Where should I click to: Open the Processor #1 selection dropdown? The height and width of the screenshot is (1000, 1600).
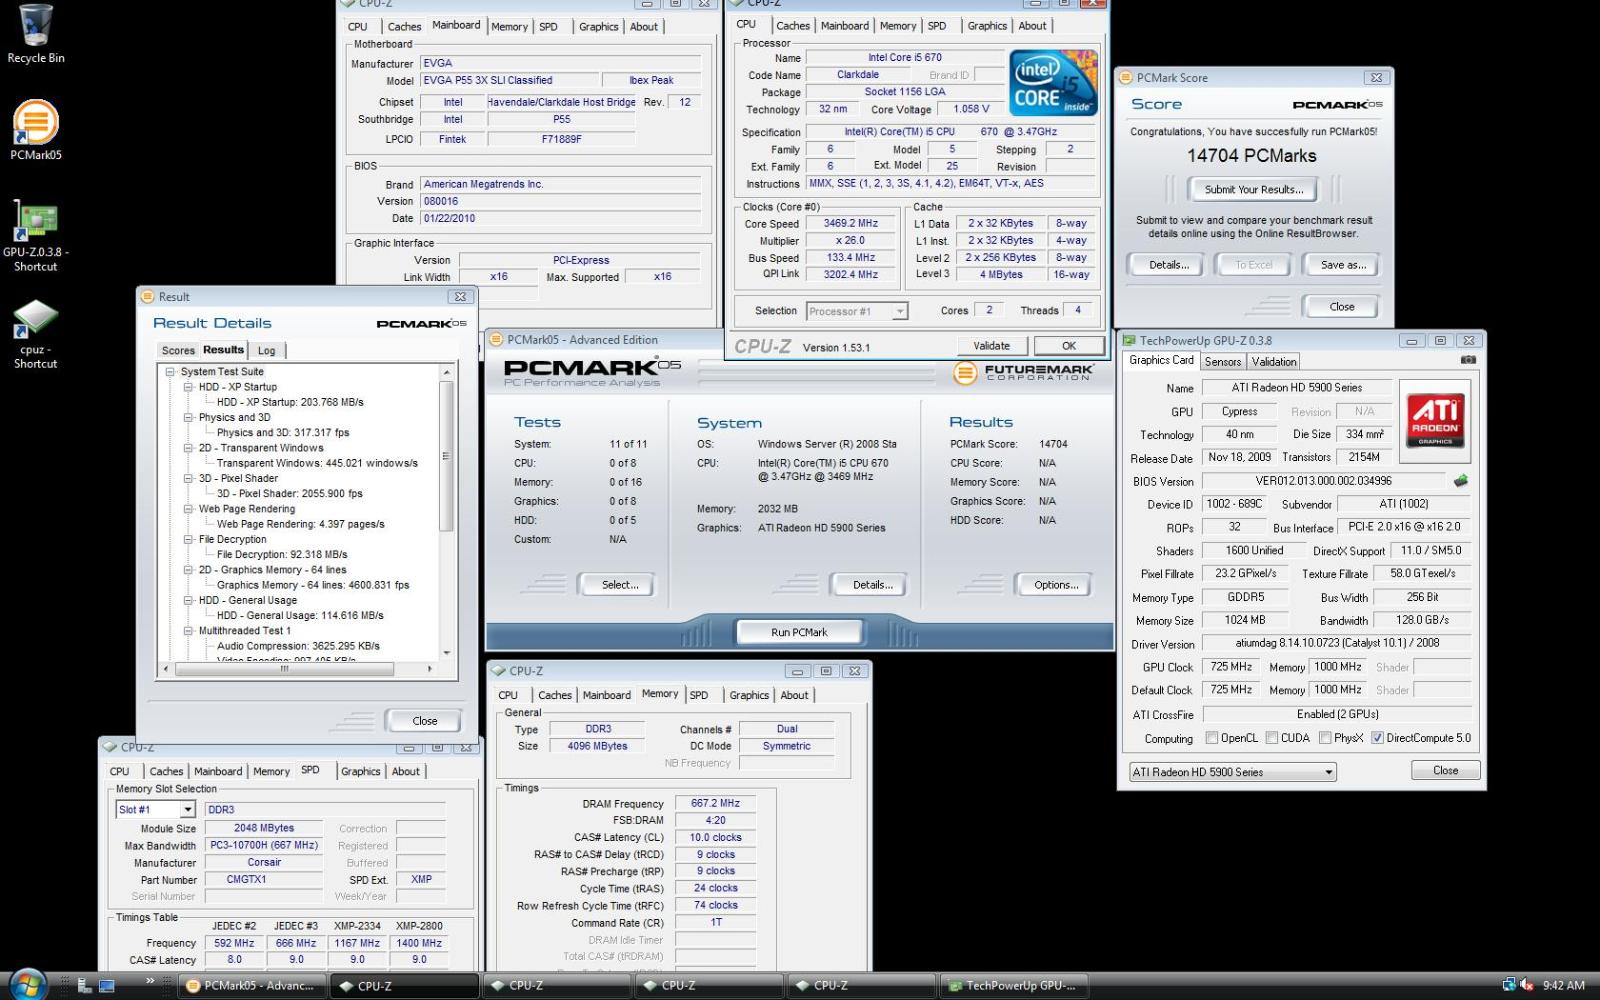click(x=857, y=311)
